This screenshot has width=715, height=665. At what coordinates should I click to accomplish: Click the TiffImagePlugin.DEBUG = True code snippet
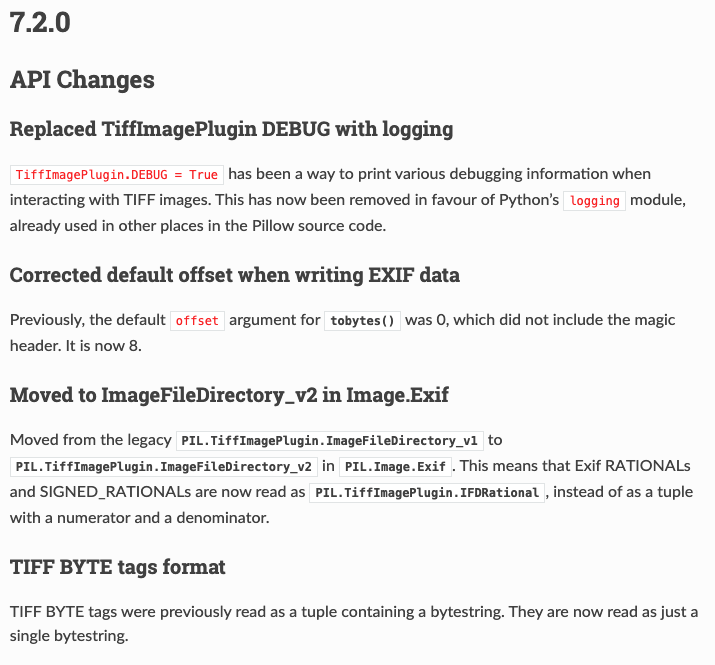click(x=117, y=175)
